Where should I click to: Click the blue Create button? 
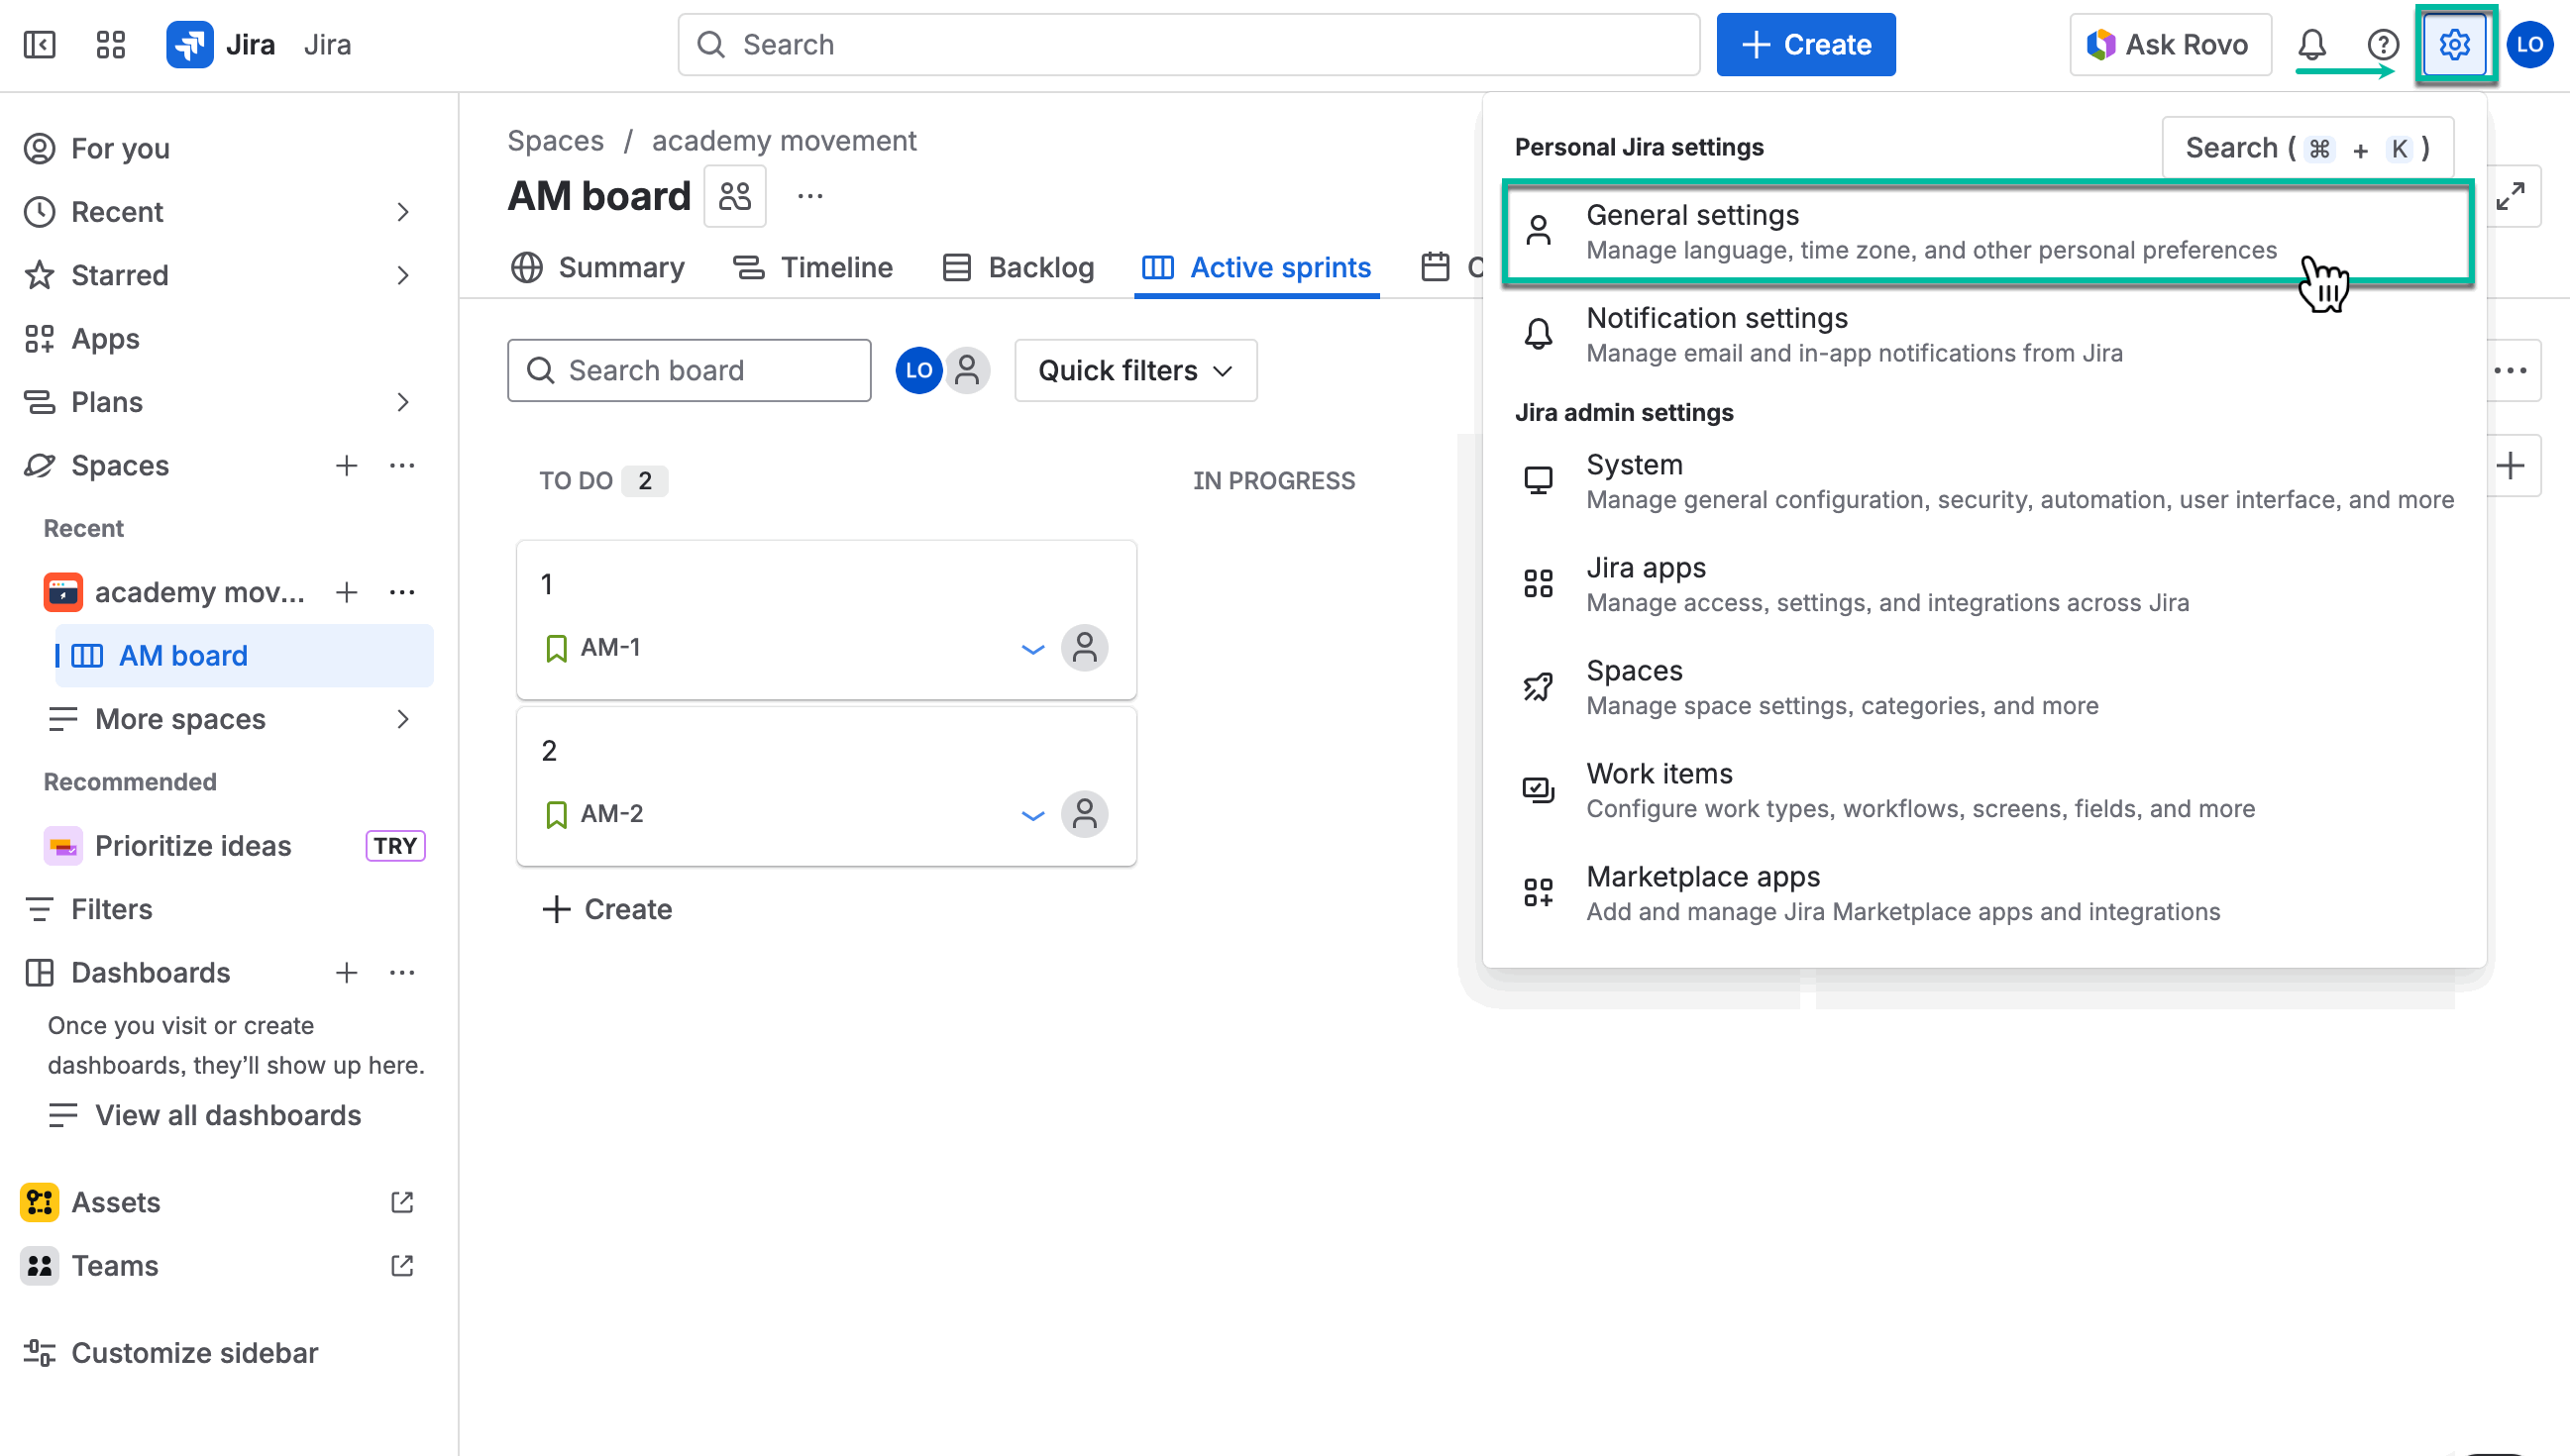click(x=1805, y=45)
